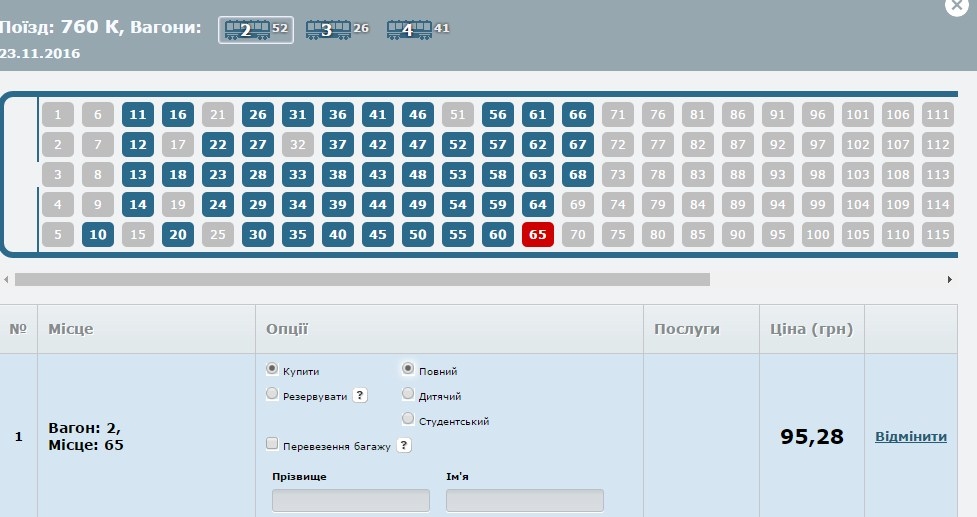Image resolution: width=977 pixels, height=517 pixels.
Task: Click help icon beside Перевезення багажу
Action: [404, 445]
